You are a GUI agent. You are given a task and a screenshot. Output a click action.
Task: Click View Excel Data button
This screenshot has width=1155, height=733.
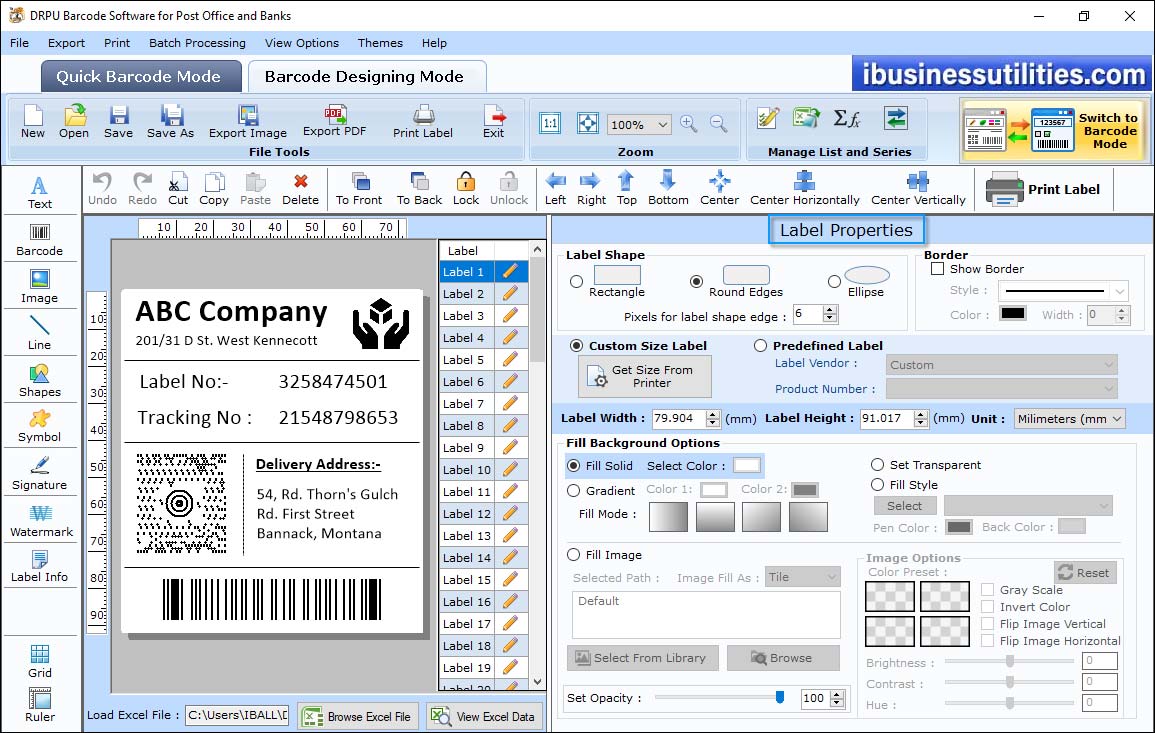point(485,716)
